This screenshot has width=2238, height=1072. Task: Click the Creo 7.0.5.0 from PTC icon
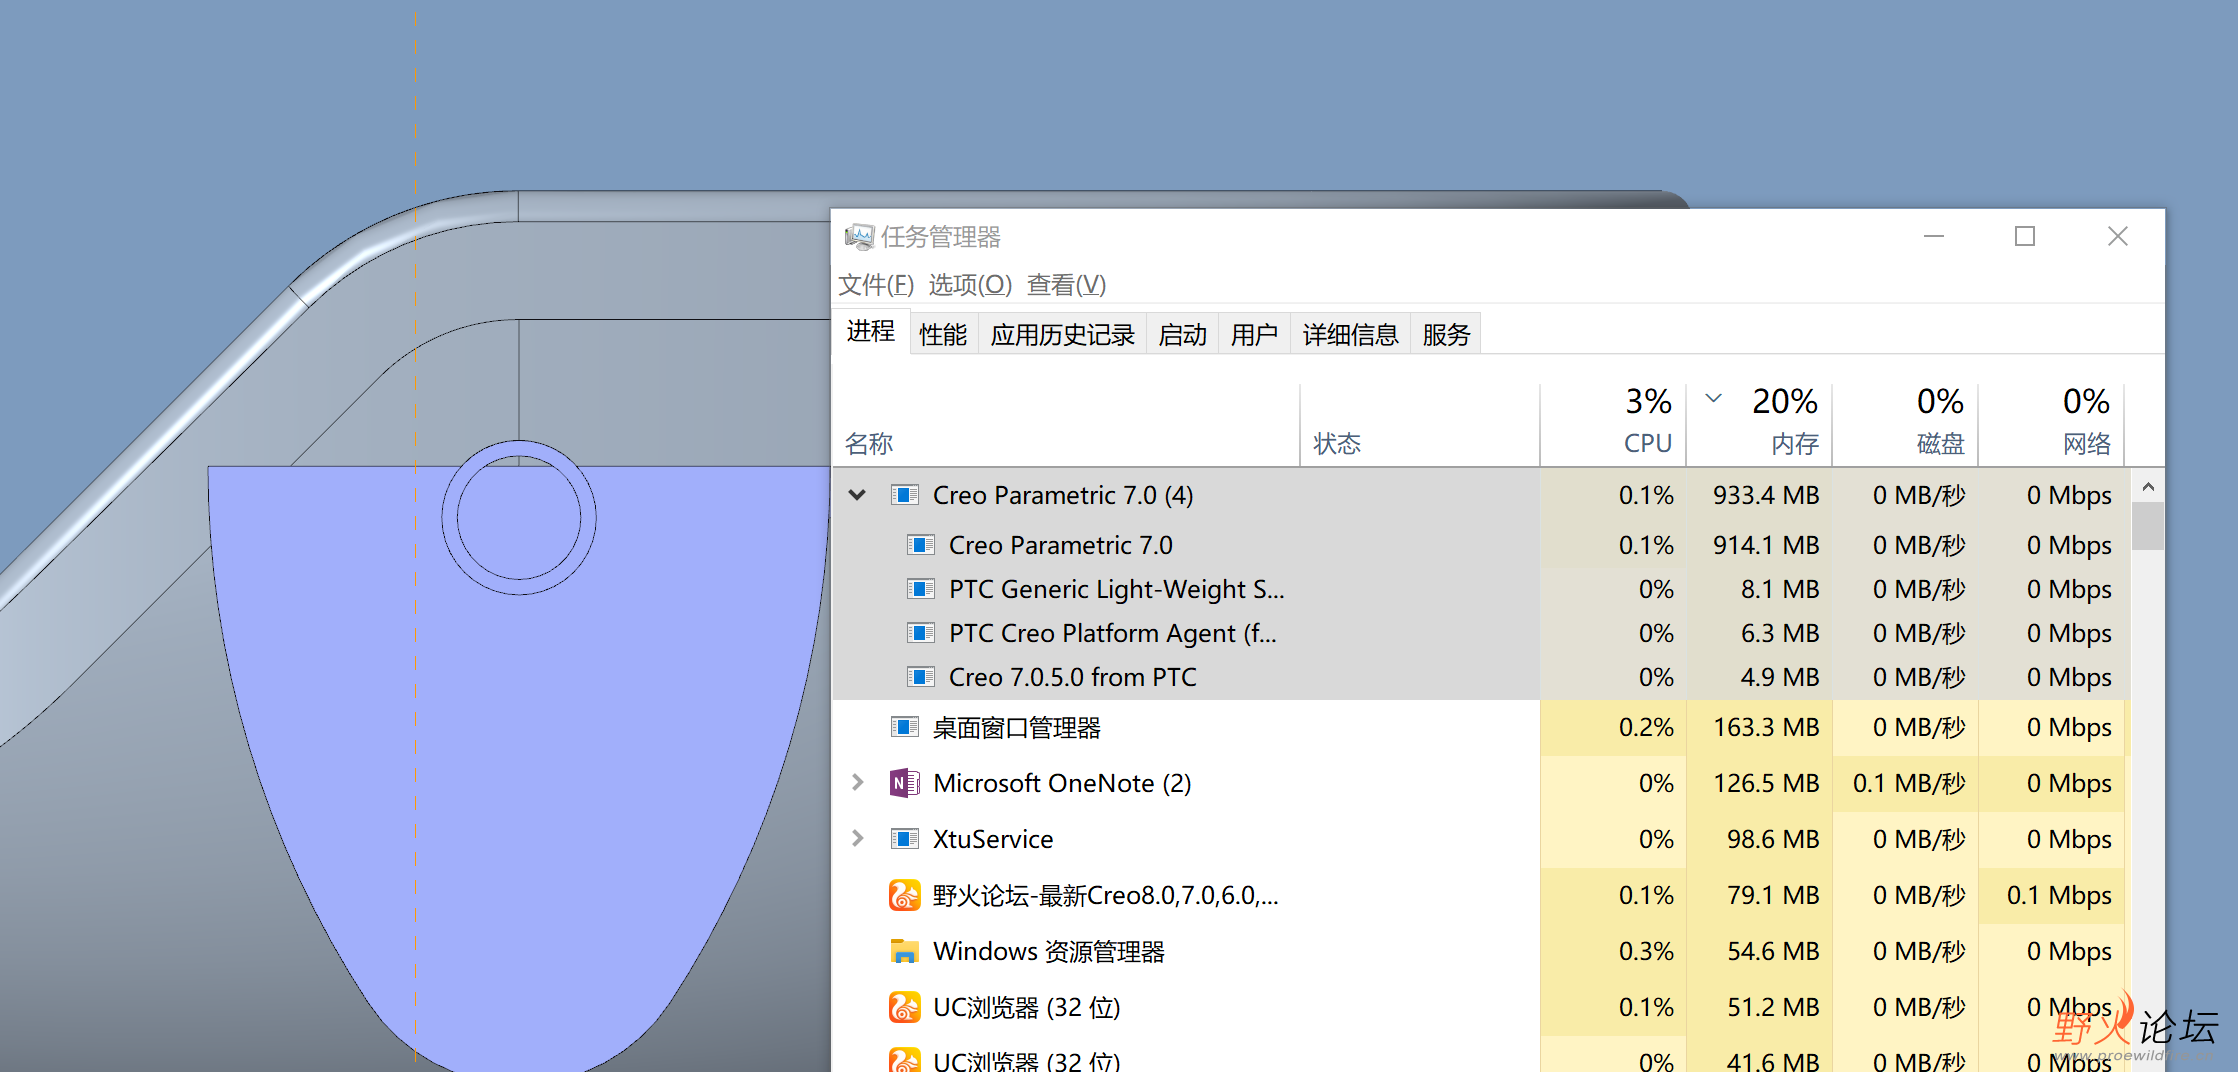click(x=921, y=677)
